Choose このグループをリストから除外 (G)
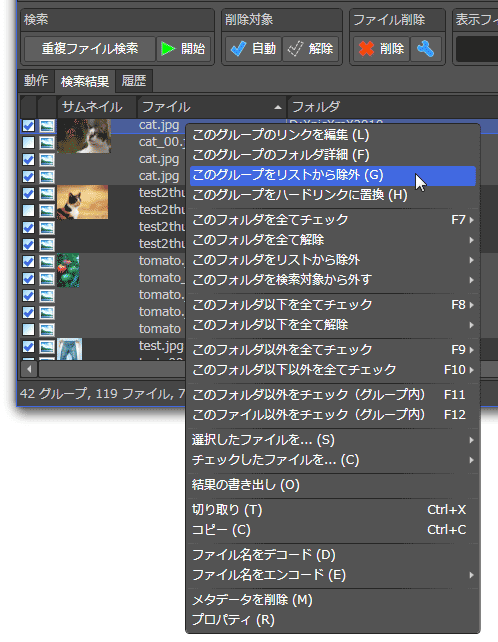The width and height of the screenshot is (498, 642). [333, 175]
